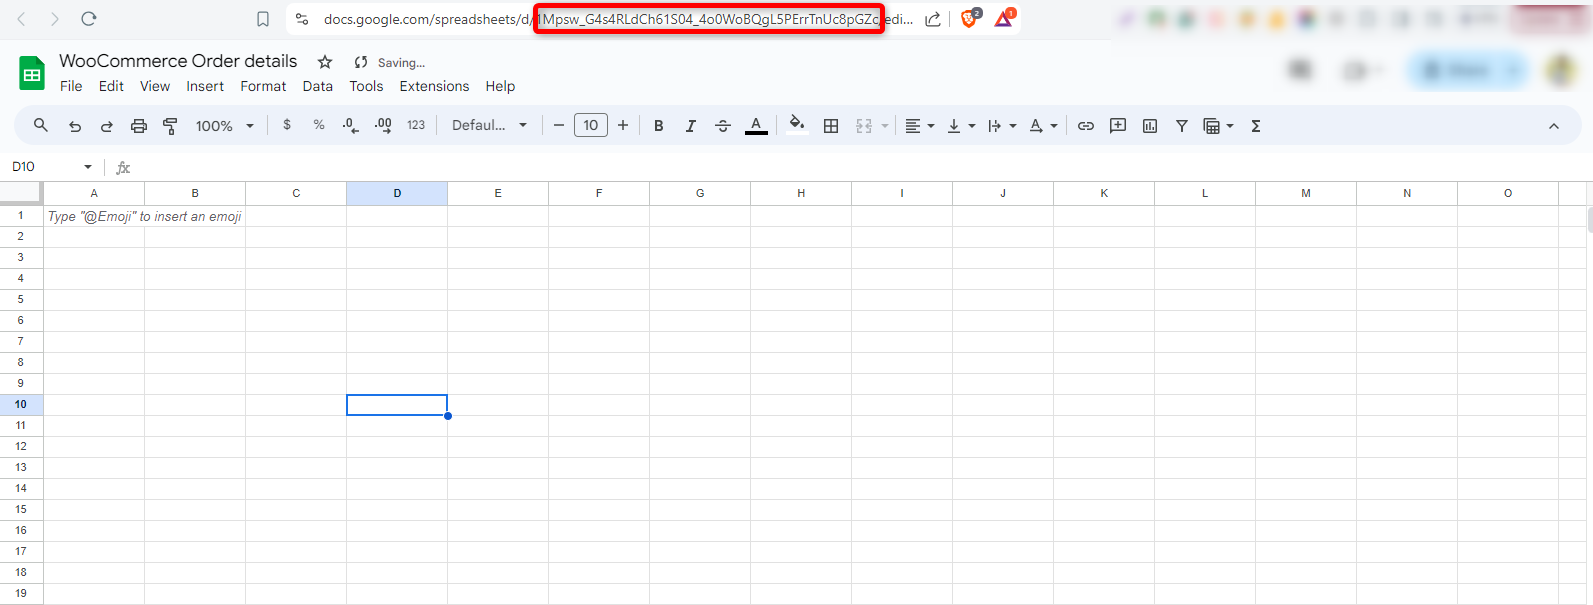Image resolution: width=1593 pixels, height=605 pixels.
Task: Go back in browser
Action: (x=22, y=19)
